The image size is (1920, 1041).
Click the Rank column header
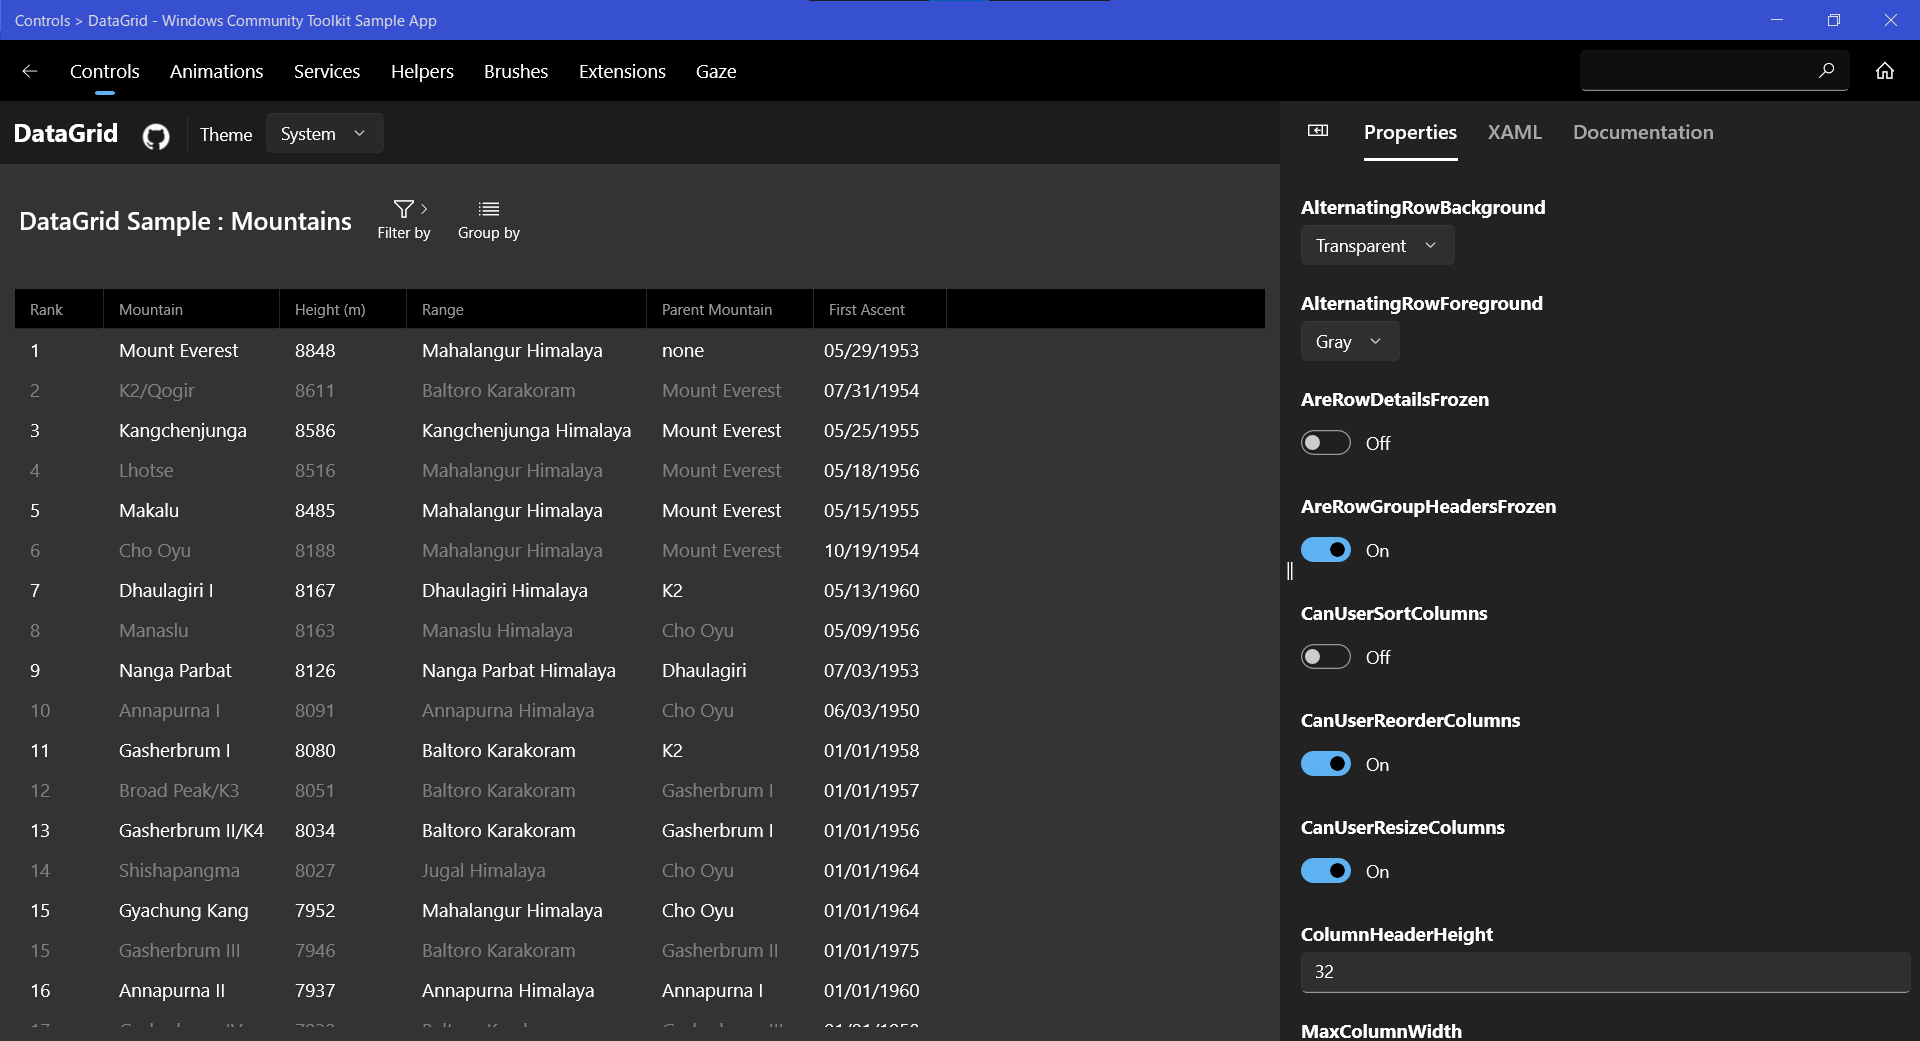59,309
